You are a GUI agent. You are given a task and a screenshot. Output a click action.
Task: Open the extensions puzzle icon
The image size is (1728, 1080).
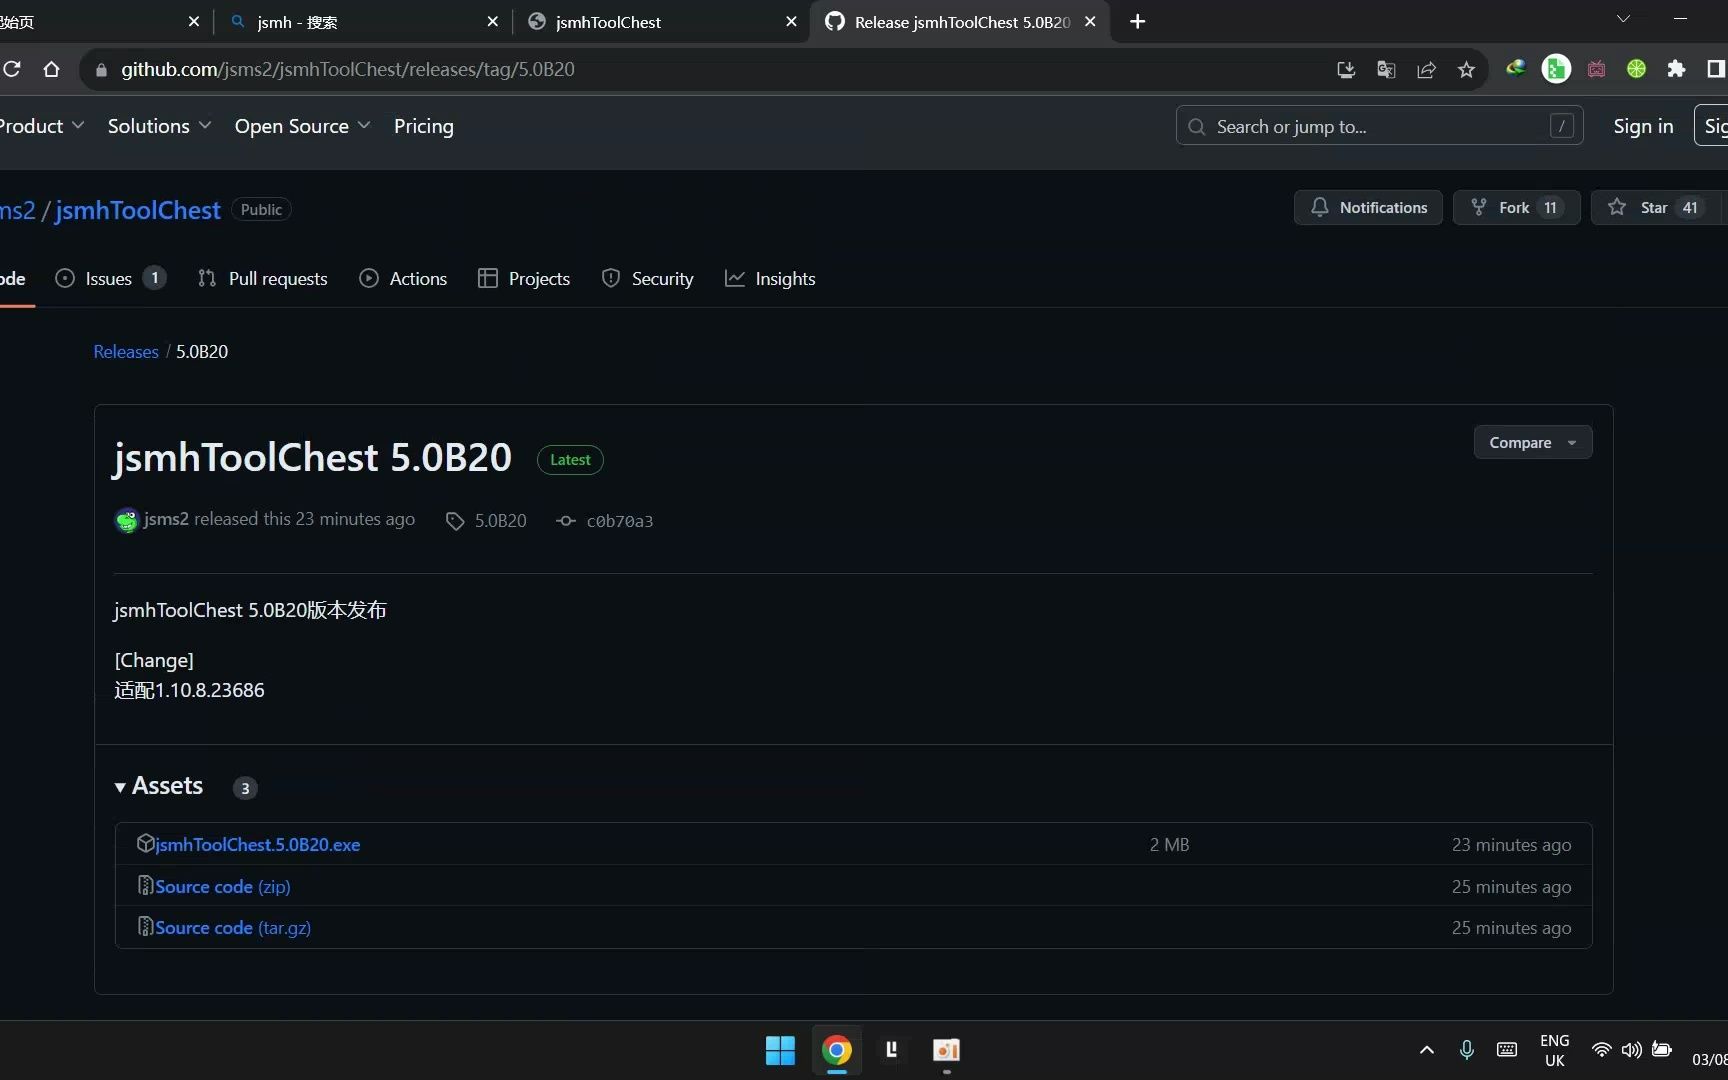(x=1676, y=69)
